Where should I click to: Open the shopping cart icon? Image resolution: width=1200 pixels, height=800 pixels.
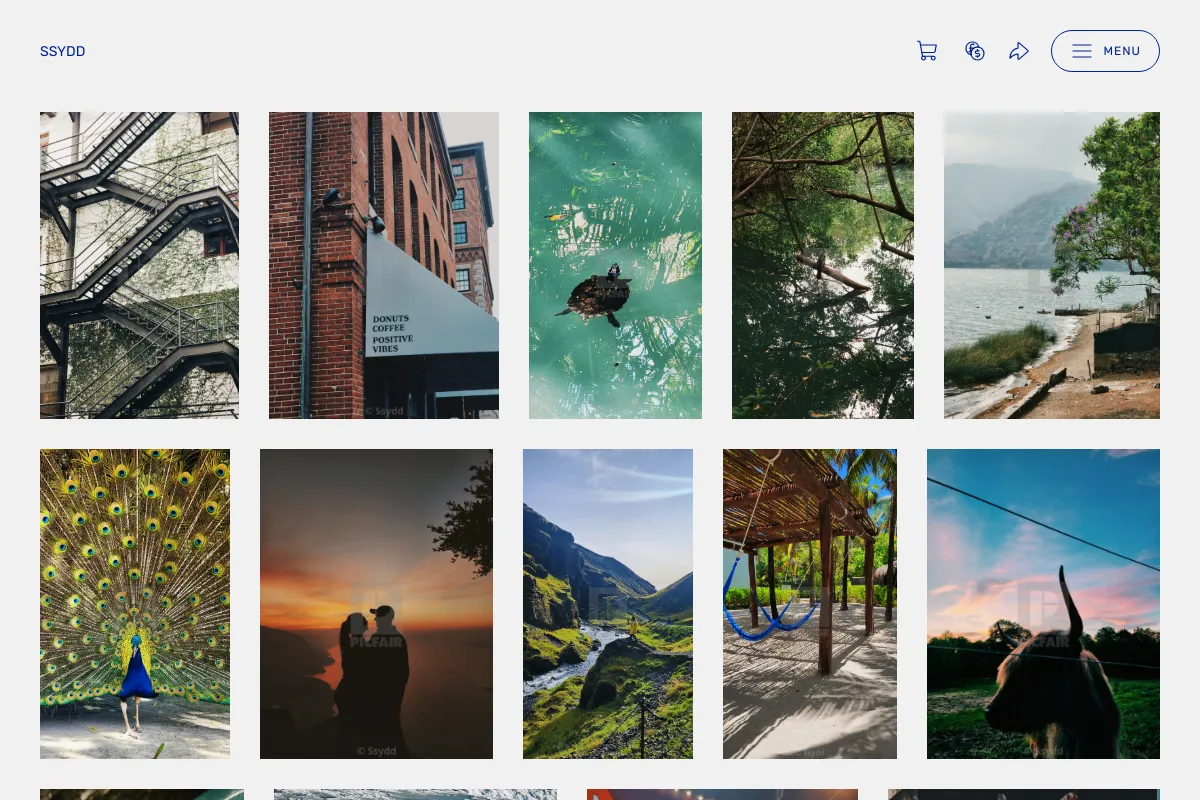point(927,51)
